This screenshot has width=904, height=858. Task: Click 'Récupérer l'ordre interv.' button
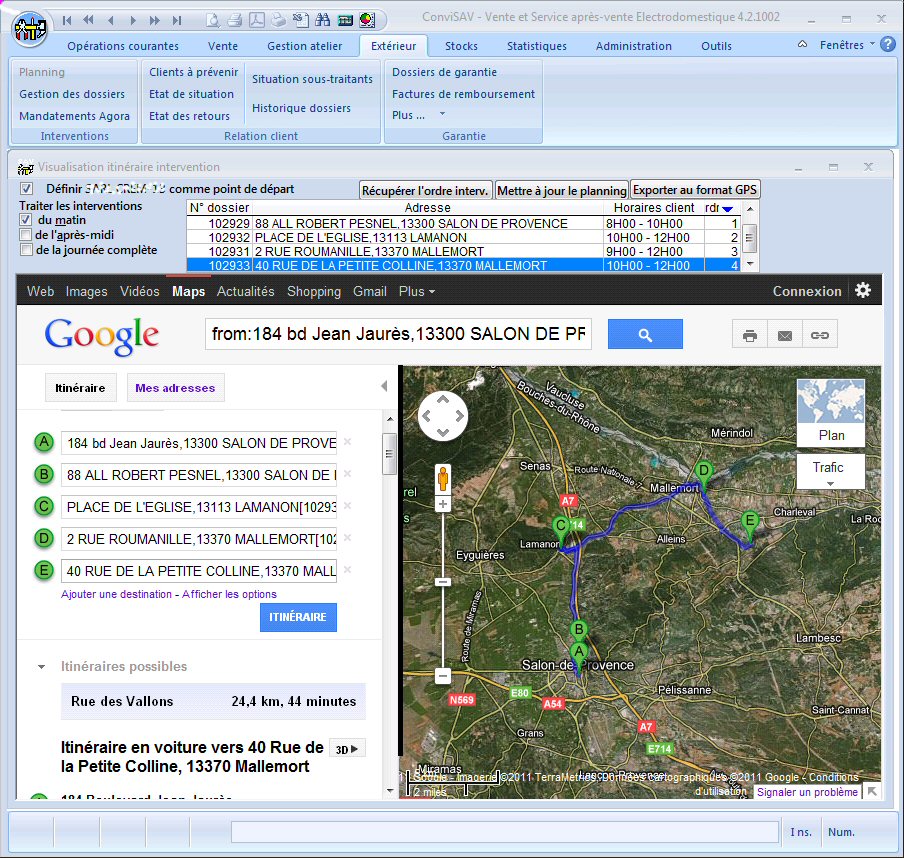[426, 190]
